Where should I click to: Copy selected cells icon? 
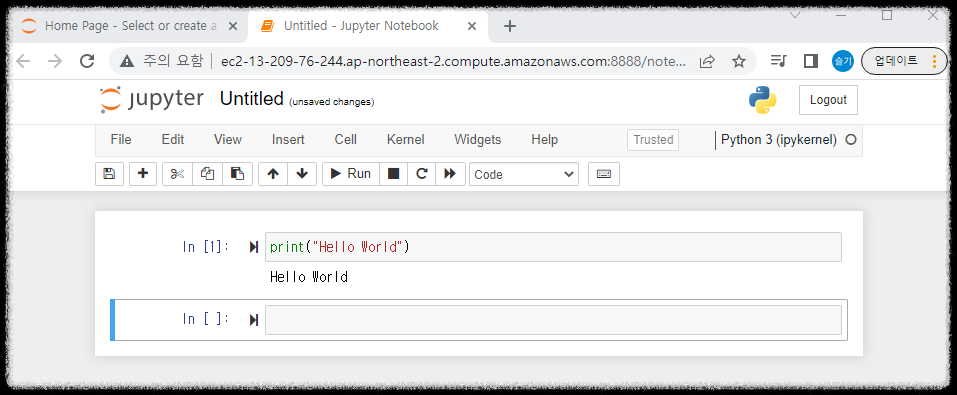tap(208, 174)
